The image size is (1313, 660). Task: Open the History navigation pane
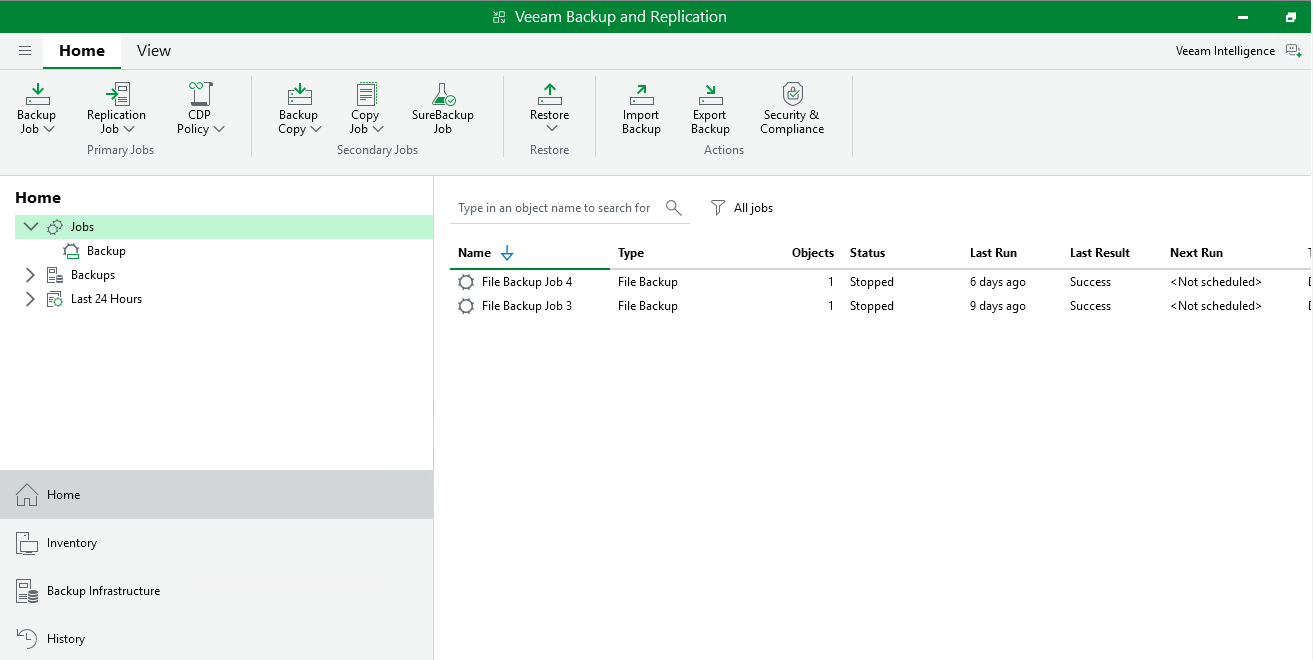217,639
